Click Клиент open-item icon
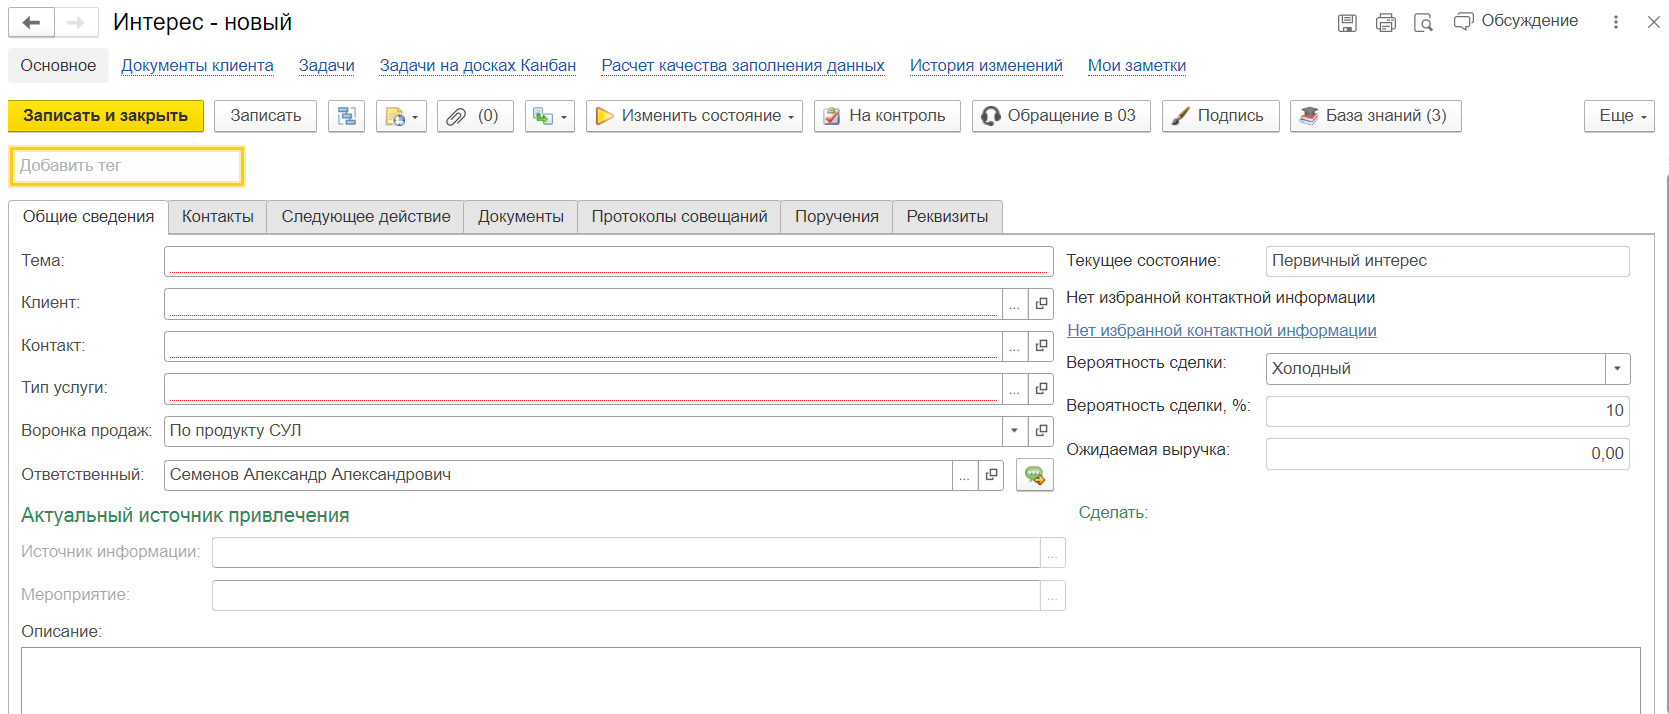Viewport: 1669px width, 714px height. pos(1041,304)
